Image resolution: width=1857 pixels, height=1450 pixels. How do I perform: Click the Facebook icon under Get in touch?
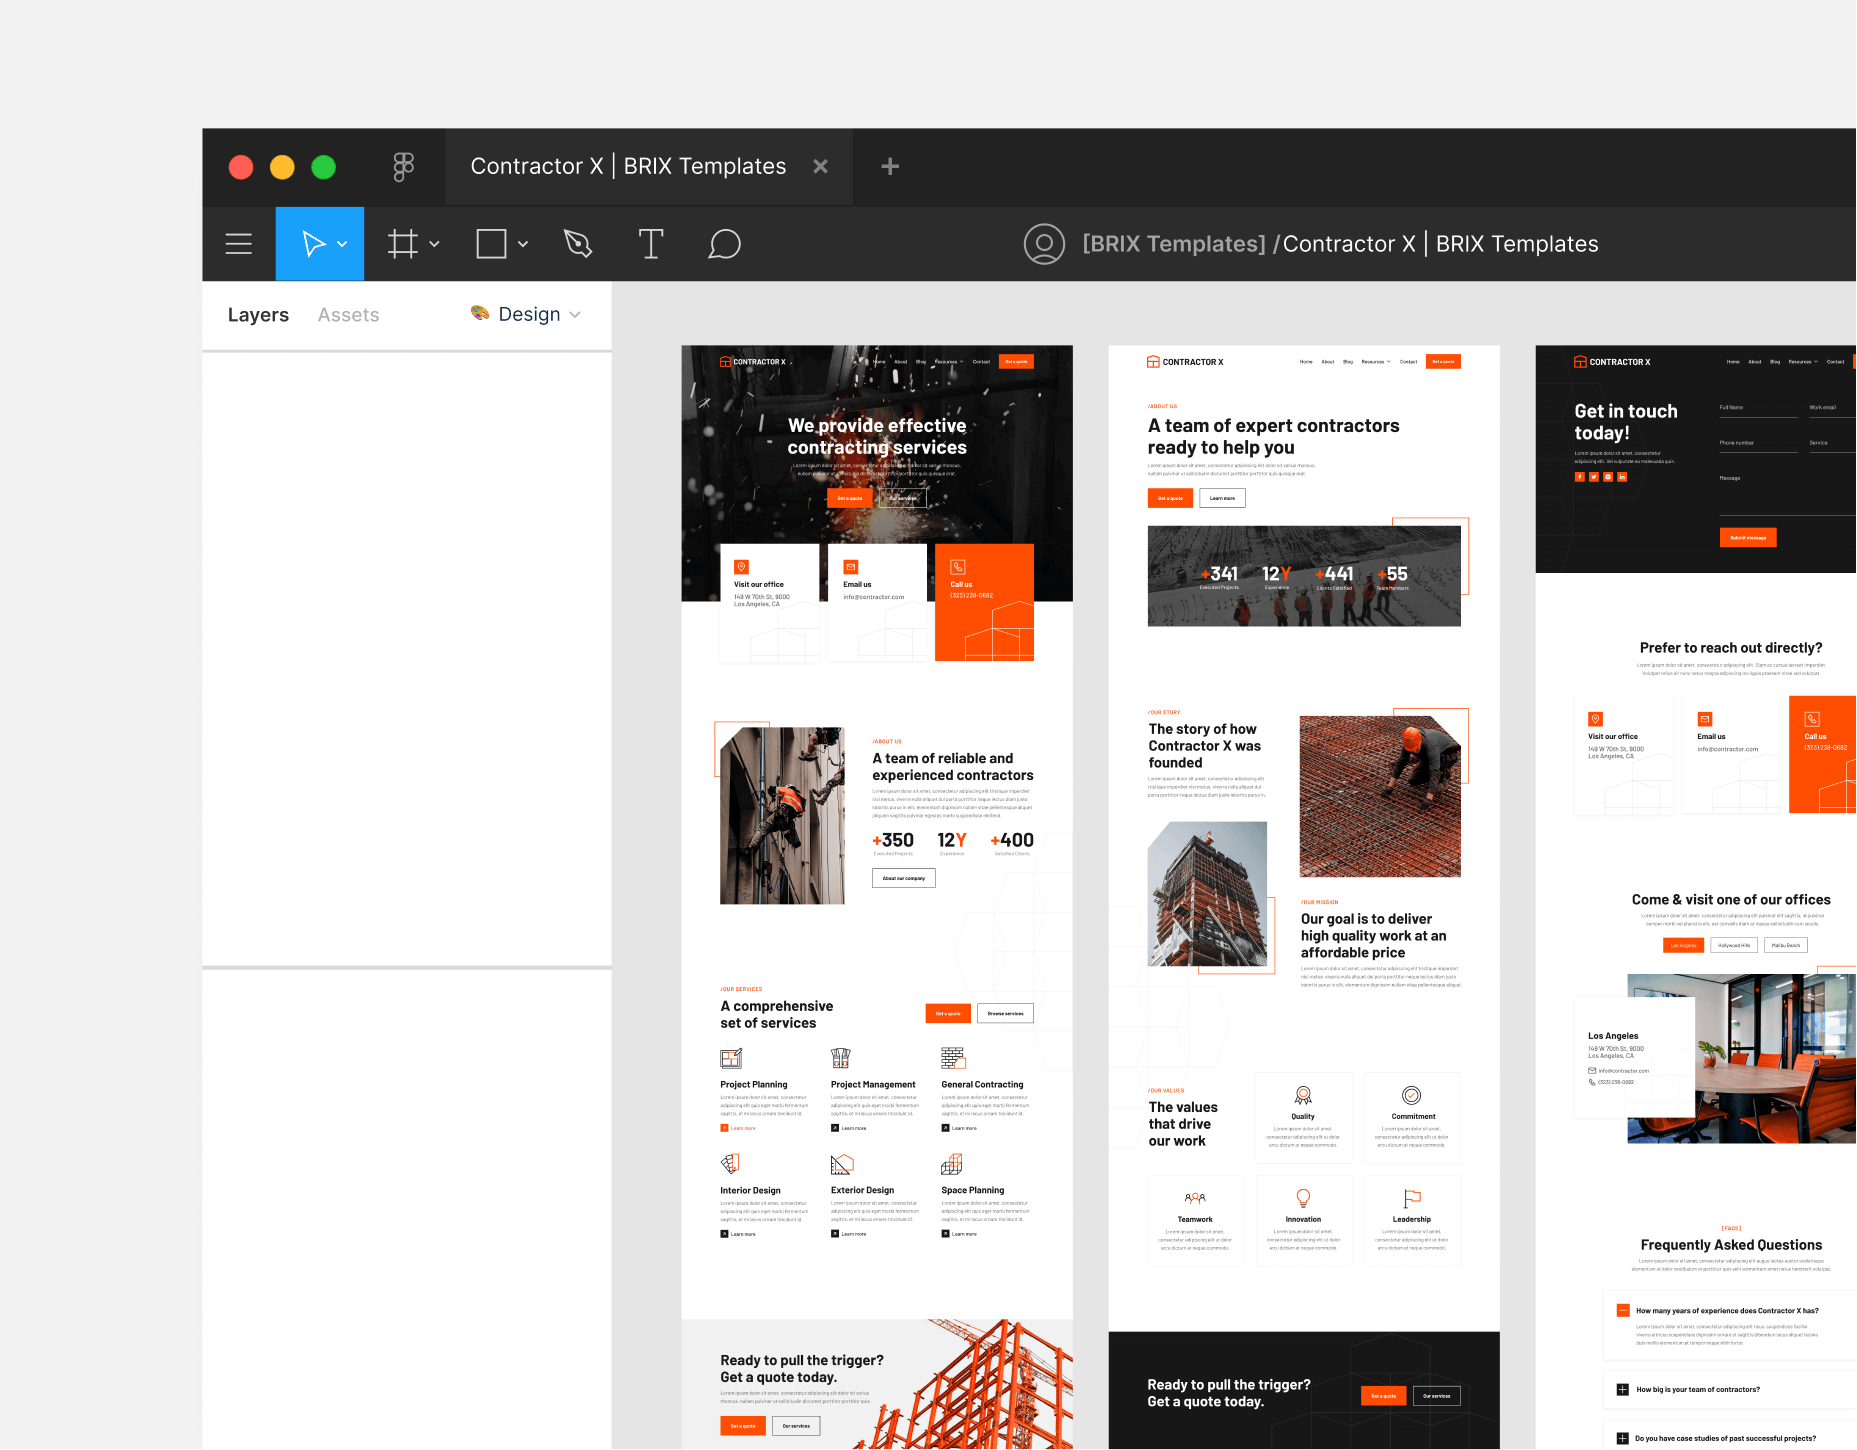coord(1580,477)
